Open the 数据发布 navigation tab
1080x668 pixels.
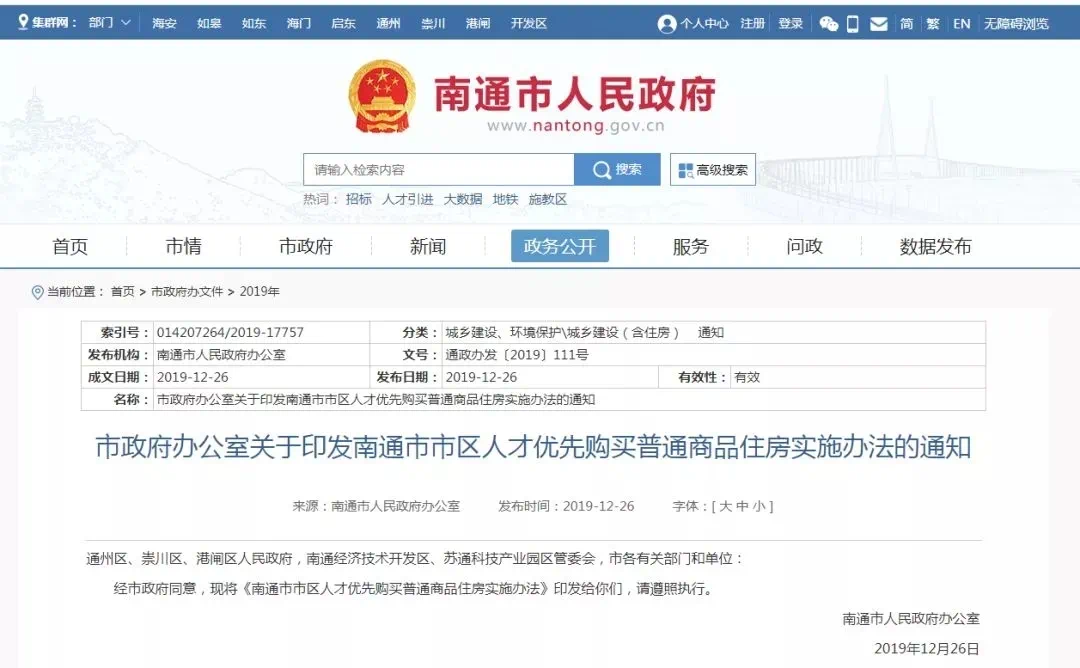point(935,246)
